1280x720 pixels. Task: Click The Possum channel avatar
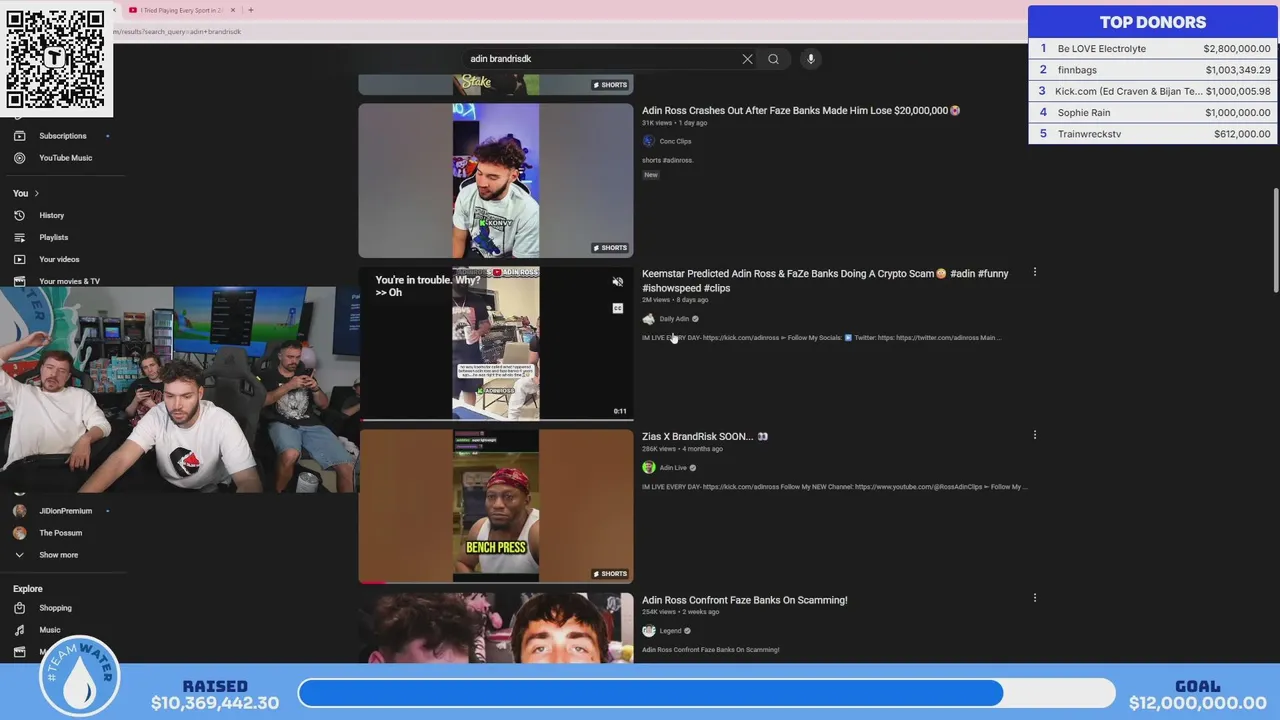(19, 533)
